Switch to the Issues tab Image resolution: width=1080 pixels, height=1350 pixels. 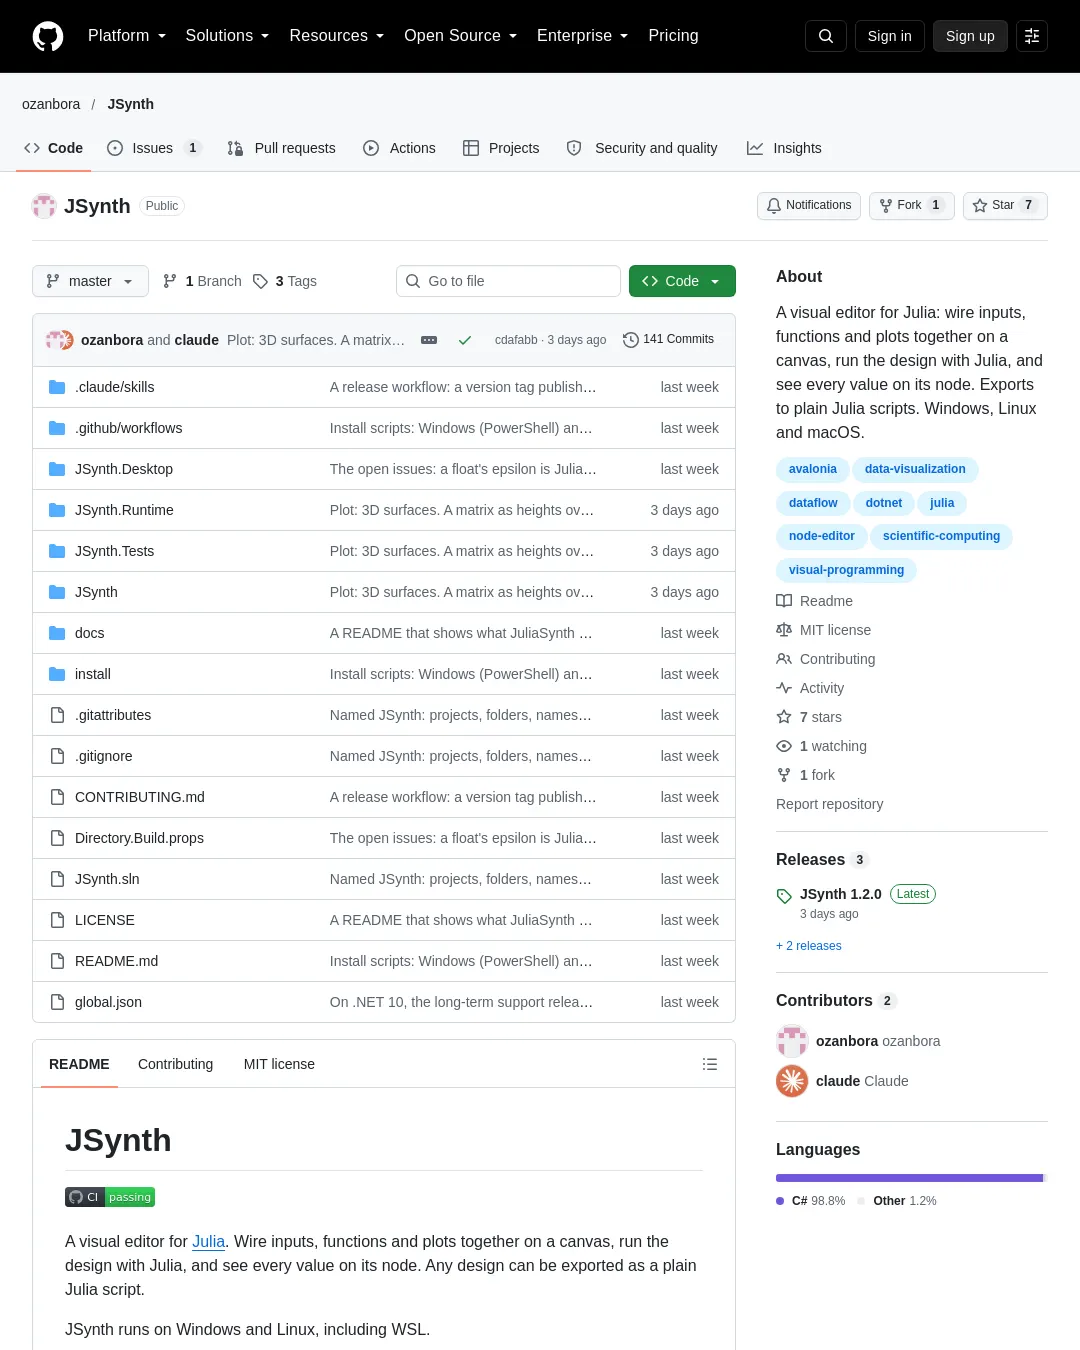pyautogui.click(x=154, y=148)
